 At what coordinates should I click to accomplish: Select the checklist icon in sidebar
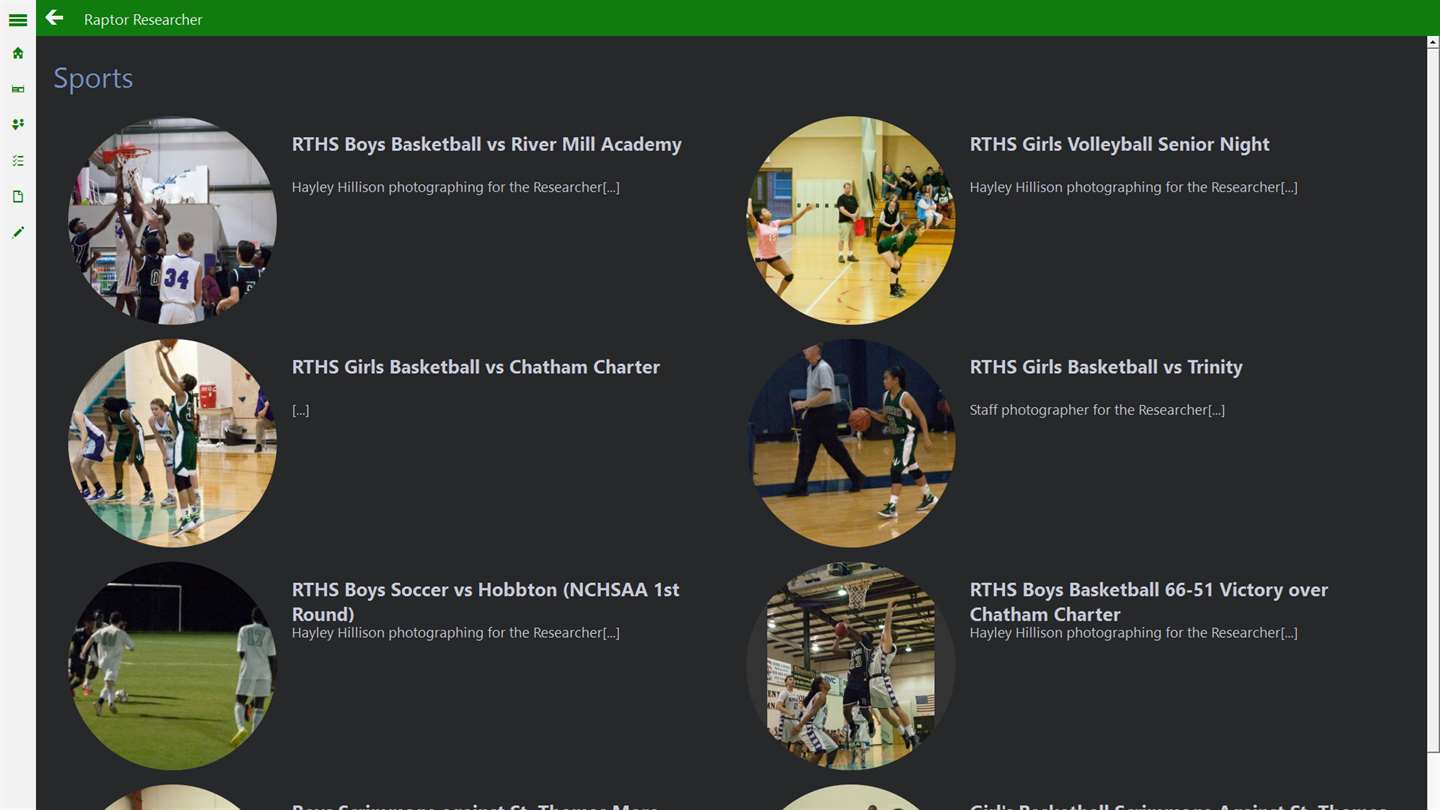click(17, 160)
